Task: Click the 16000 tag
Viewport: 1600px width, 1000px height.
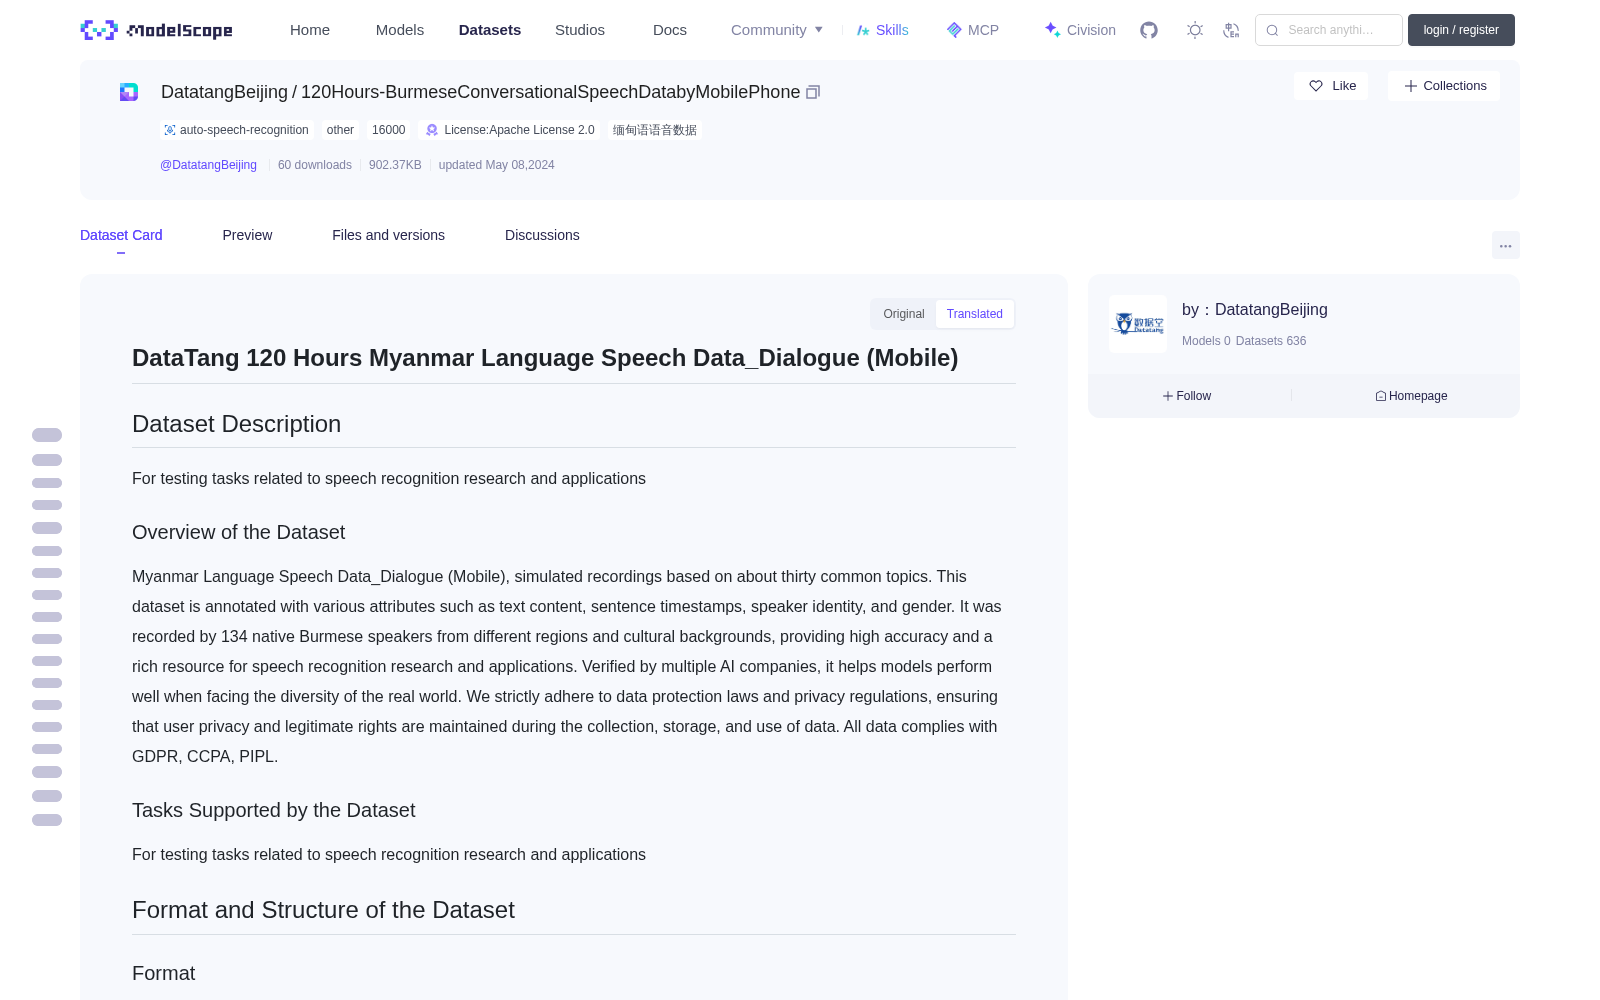Action: coord(389,130)
